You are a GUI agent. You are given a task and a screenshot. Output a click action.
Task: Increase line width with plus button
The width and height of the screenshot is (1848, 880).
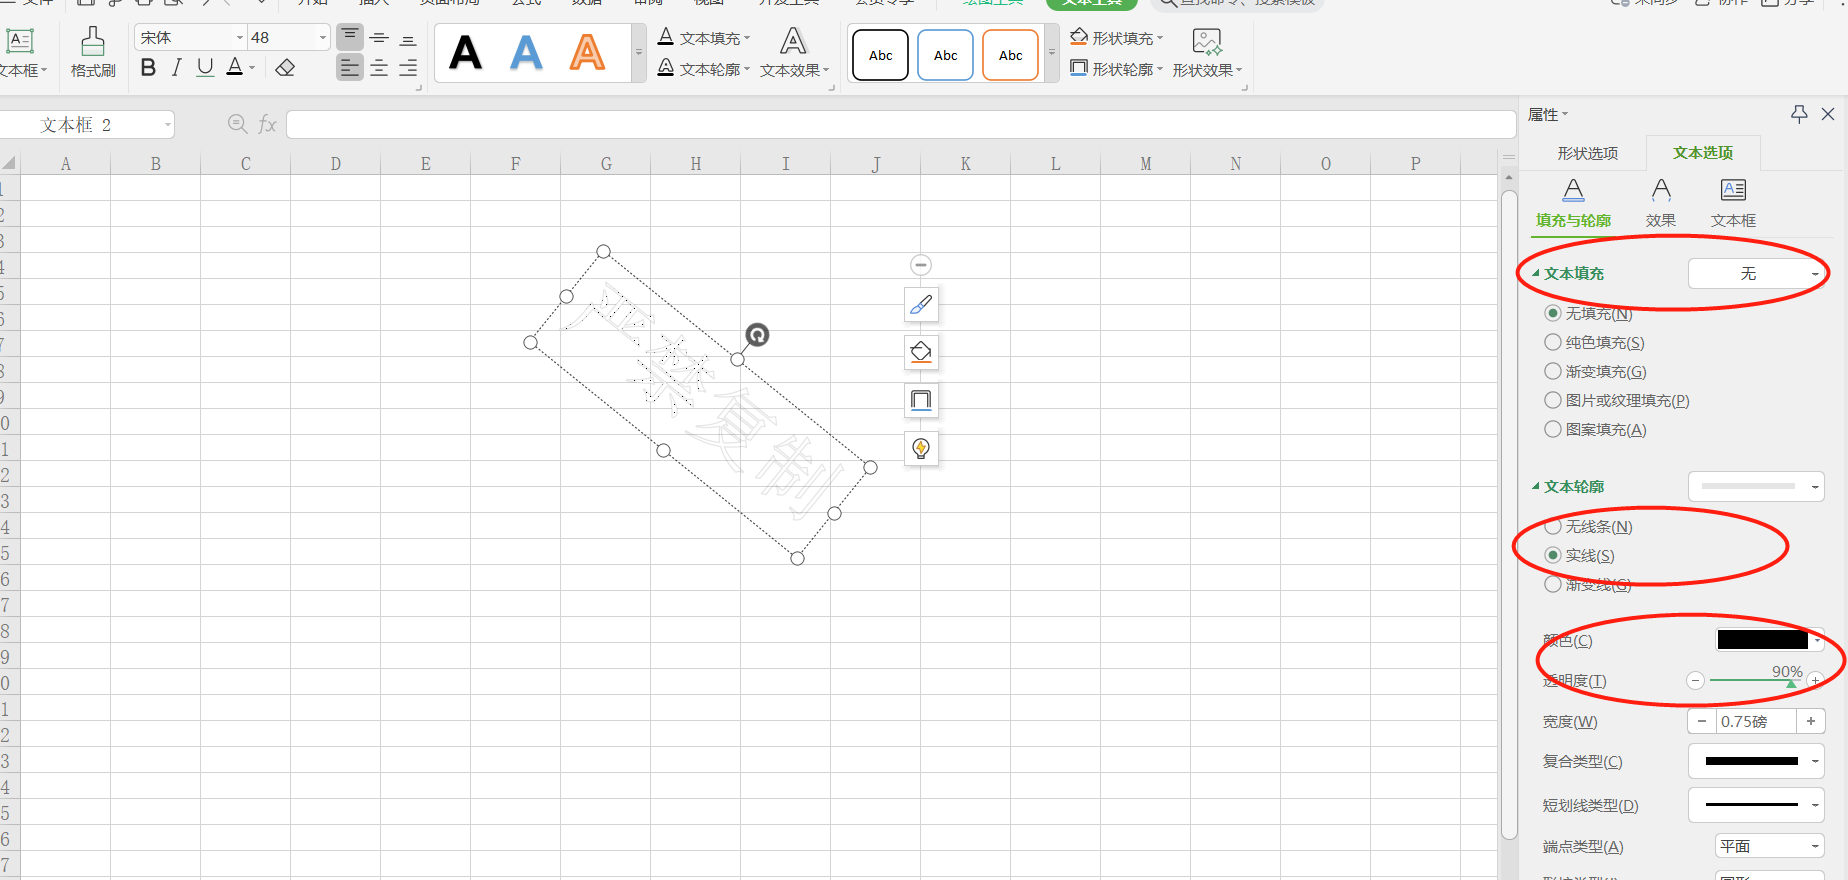[1810, 721]
